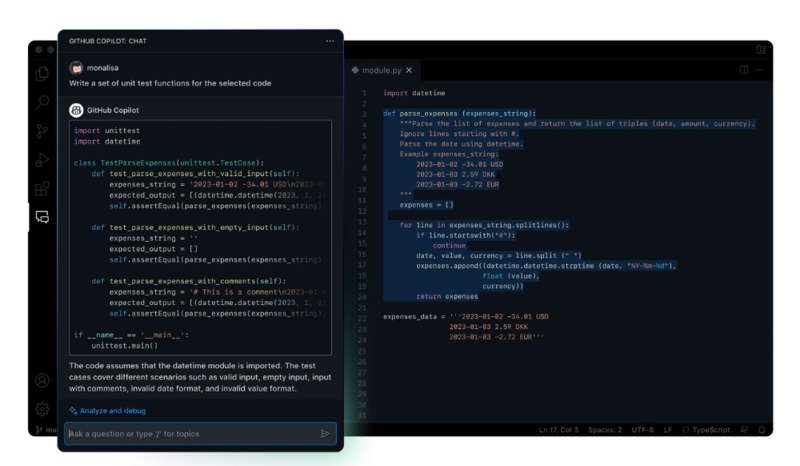
Task: Open editor more actions ellipsis menu
Action: [x=761, y=70]
